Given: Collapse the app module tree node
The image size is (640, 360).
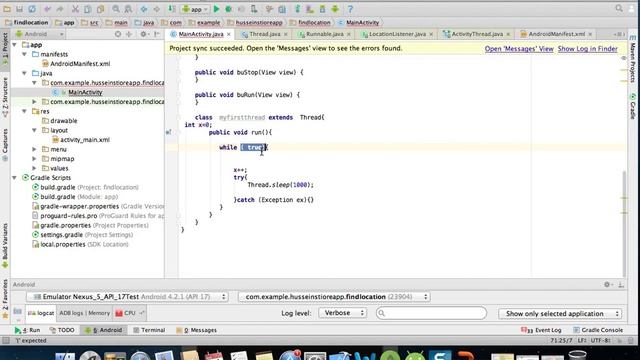Looking at the screenshot, I should click(x=15, y=45).
